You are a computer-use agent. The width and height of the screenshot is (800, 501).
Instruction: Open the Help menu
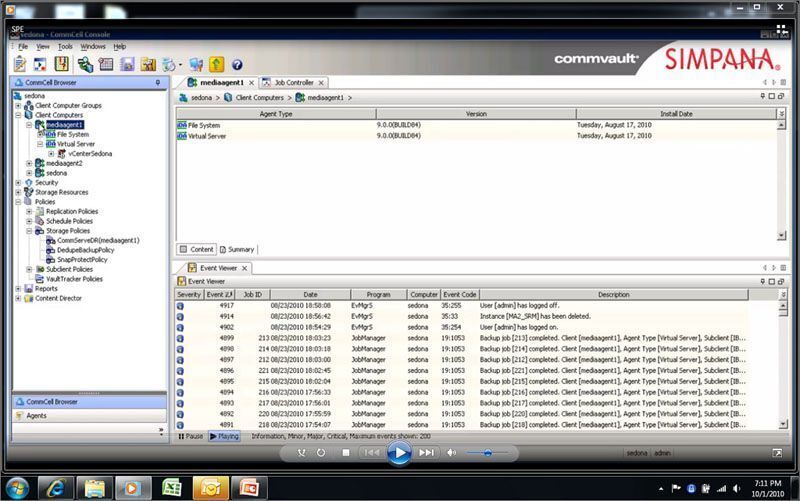click(x=119, y=46)
